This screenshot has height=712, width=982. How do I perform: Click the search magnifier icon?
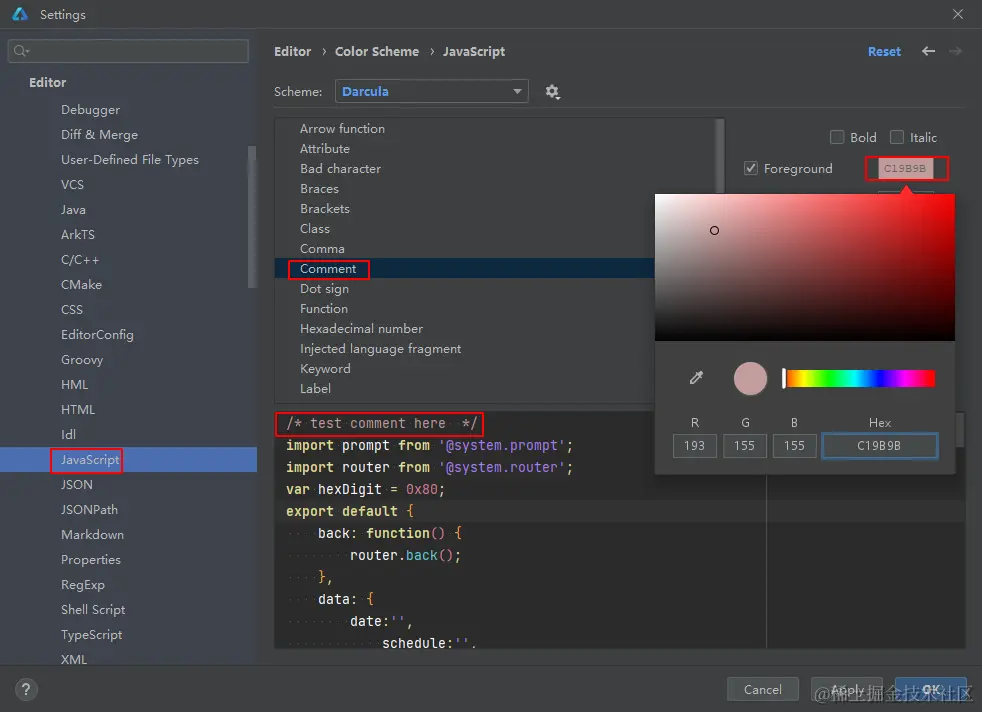(x=21, y=51)
